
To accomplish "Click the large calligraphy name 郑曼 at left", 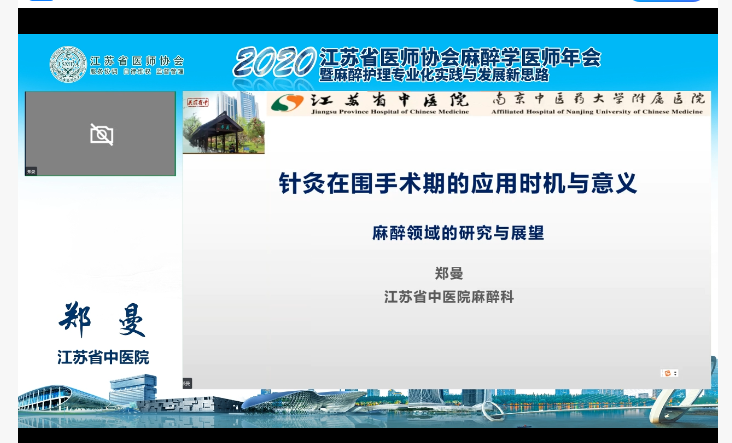I will (102, 319).
